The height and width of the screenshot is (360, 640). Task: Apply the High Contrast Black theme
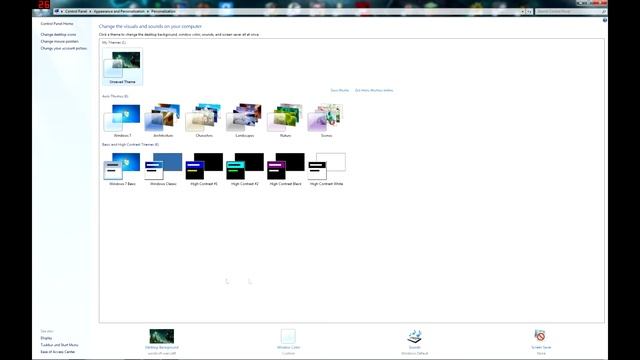tap(286, 169)
